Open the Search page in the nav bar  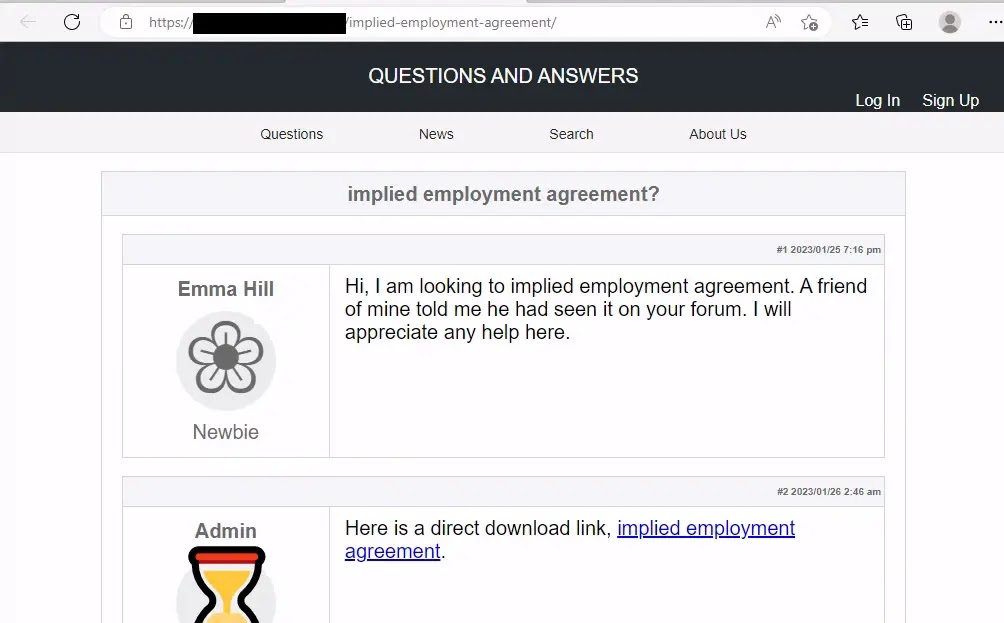571,134
